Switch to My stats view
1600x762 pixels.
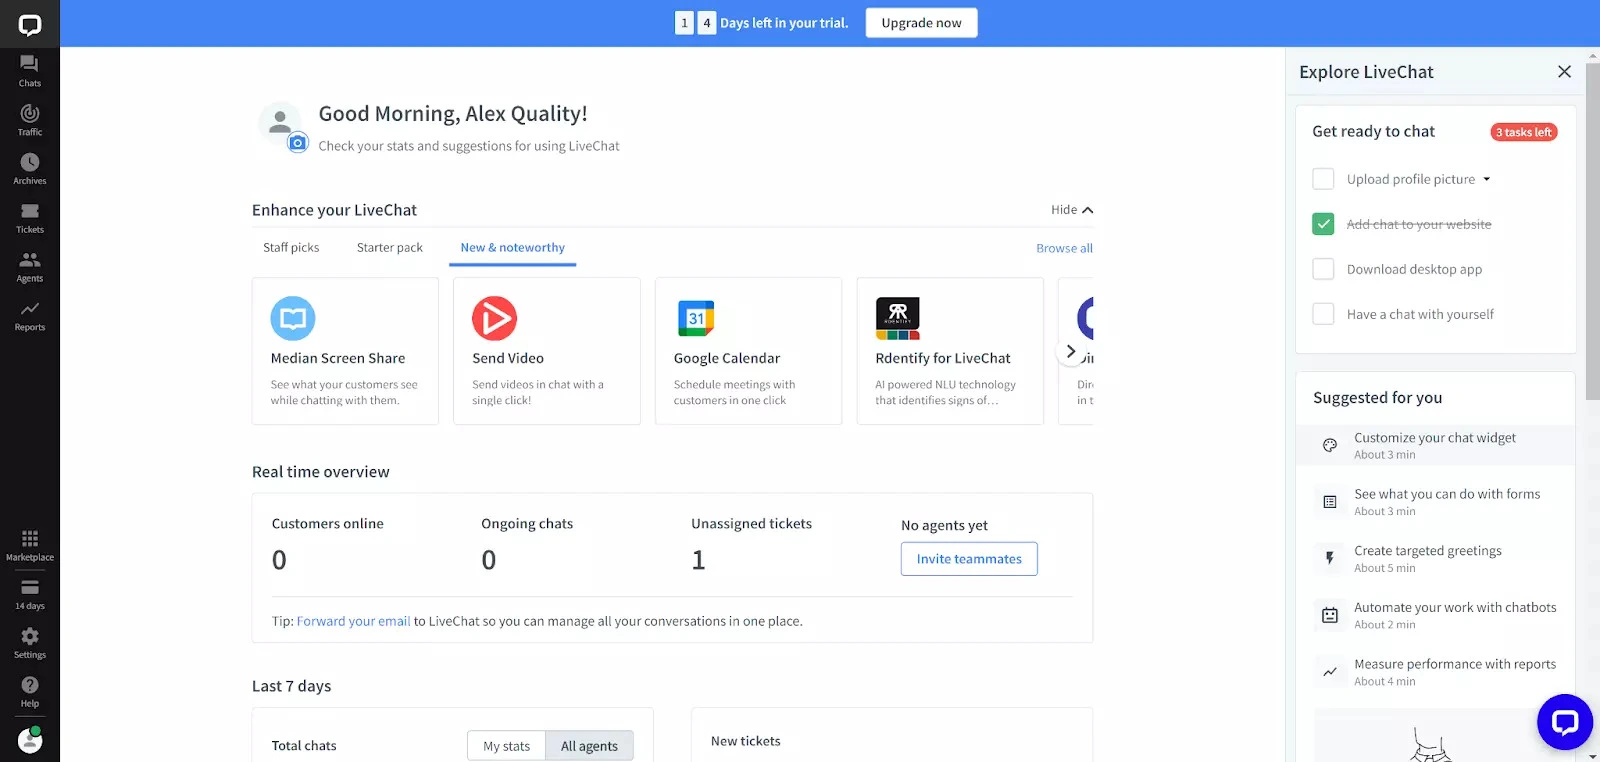click(507, 746)
